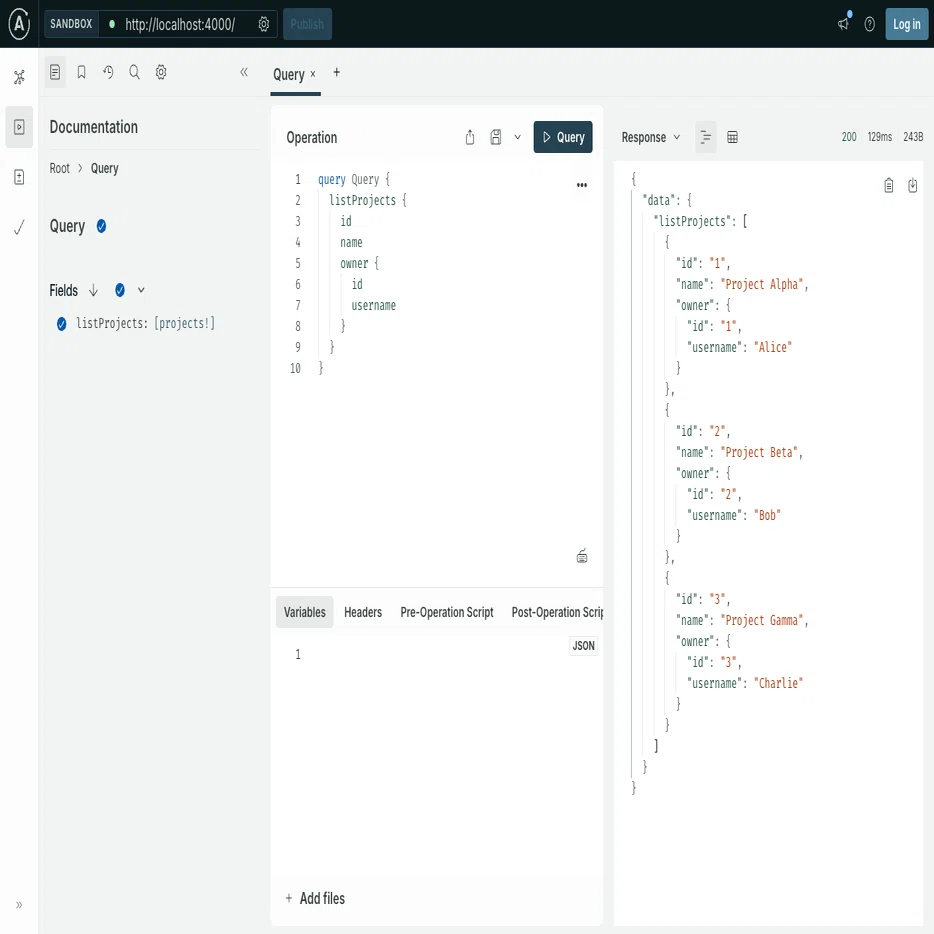Toggle the listProjects field checkmark
This screenshot has width=934, height=934.
click(61, 324)
